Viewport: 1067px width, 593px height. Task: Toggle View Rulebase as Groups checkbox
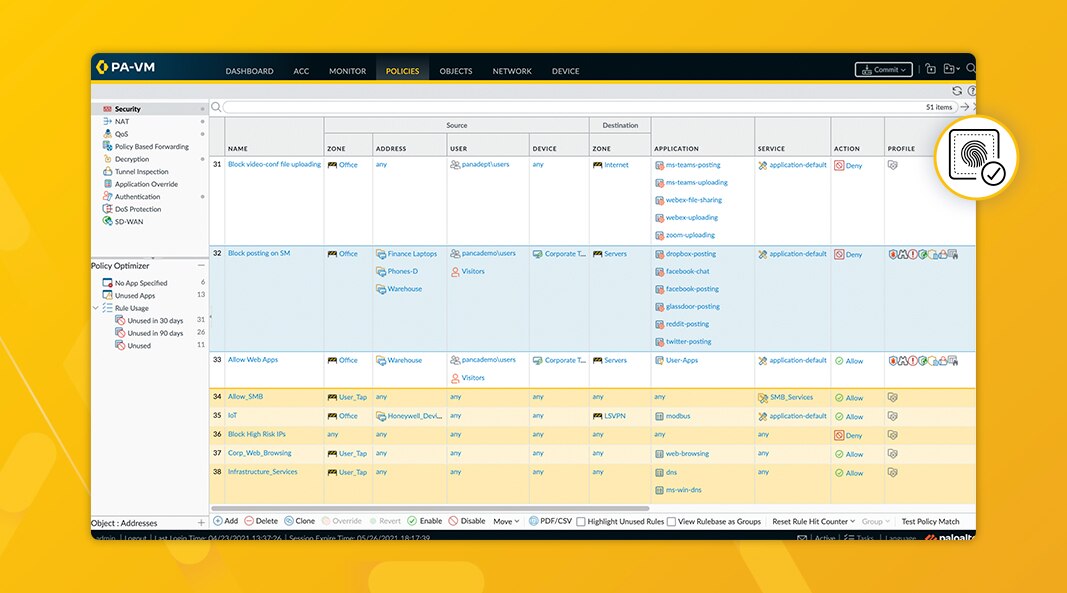click(672, 522)
